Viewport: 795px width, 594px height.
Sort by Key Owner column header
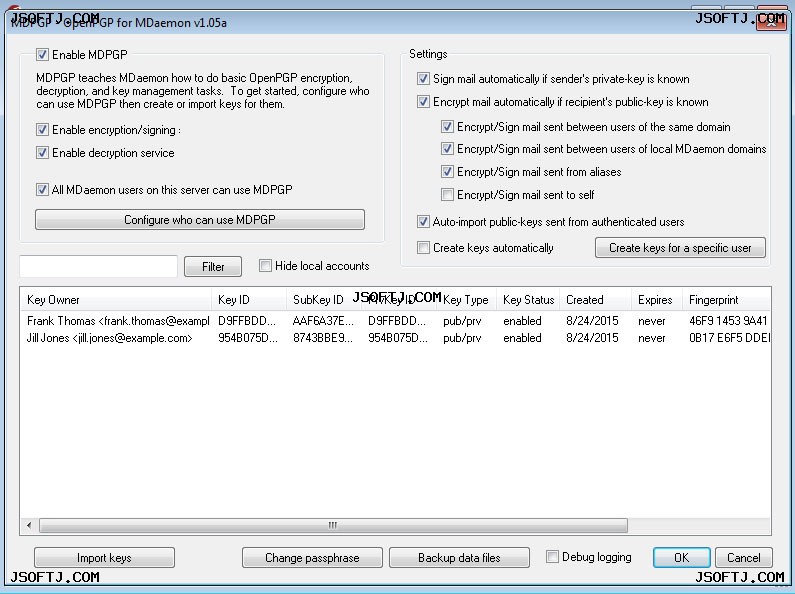[116, 300]
